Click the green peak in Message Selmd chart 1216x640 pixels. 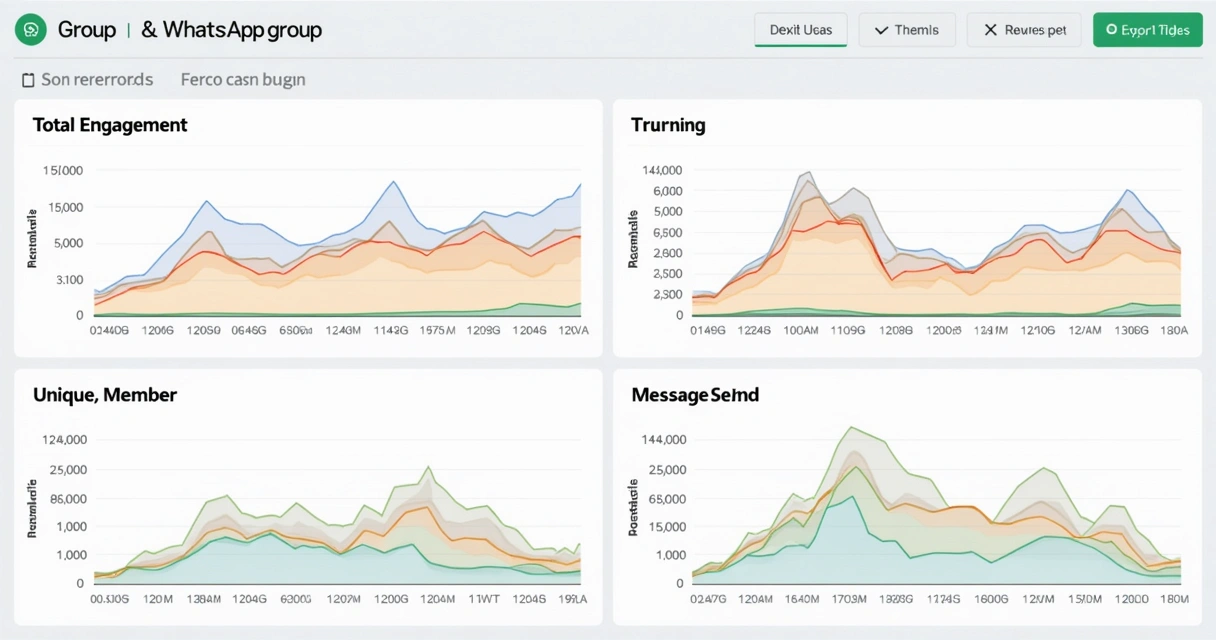coord(852,428)
